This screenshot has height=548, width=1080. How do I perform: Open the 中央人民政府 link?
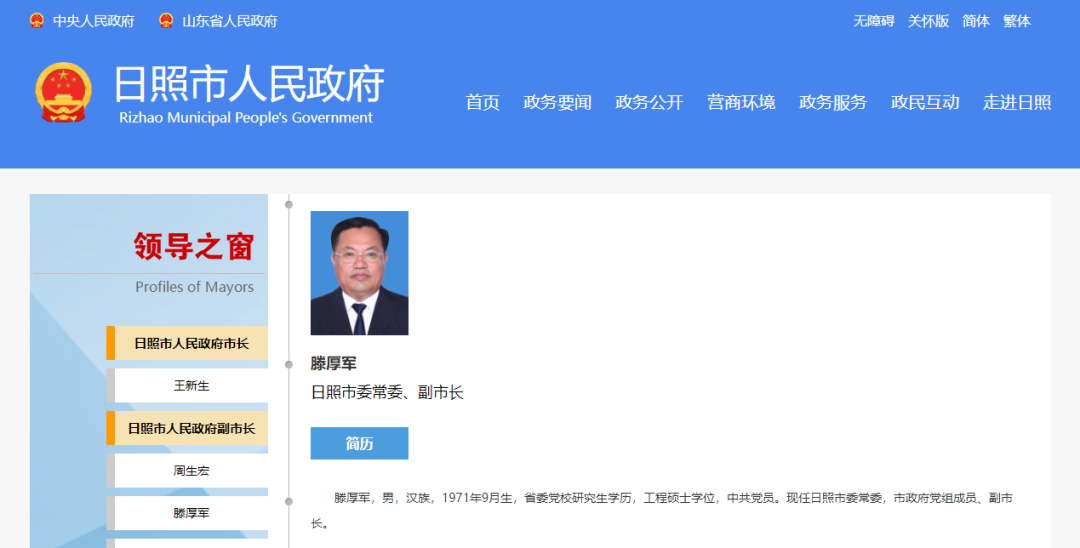pyautogui.click(x=93, y=21)
